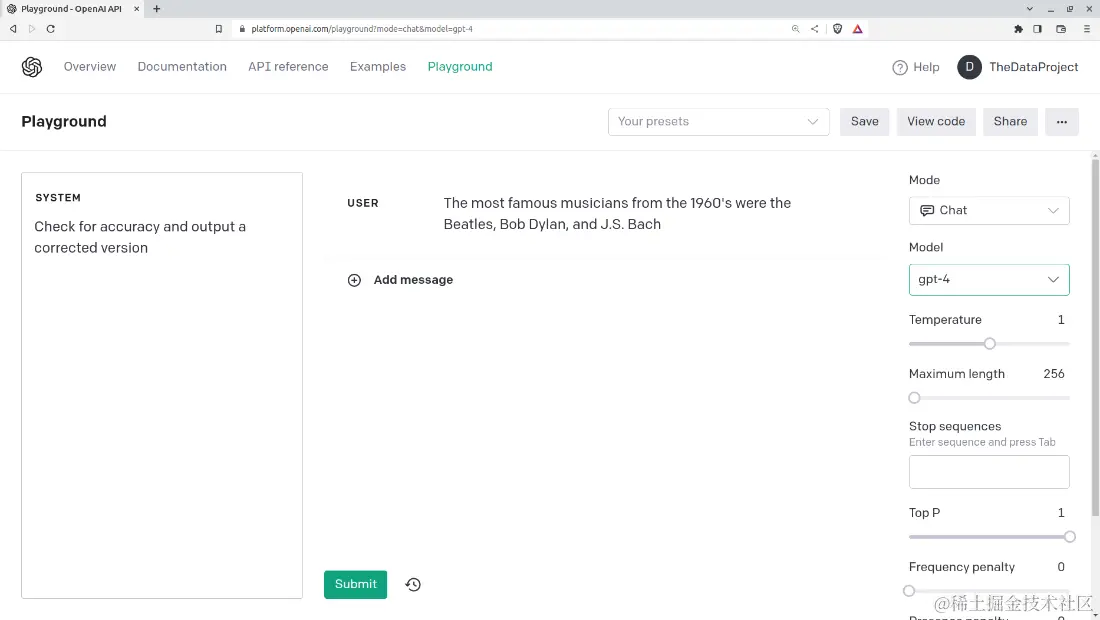The image size is (1100, 620).
Task: Click the plus icon beside Add message
Action: (x=354, y=280)
